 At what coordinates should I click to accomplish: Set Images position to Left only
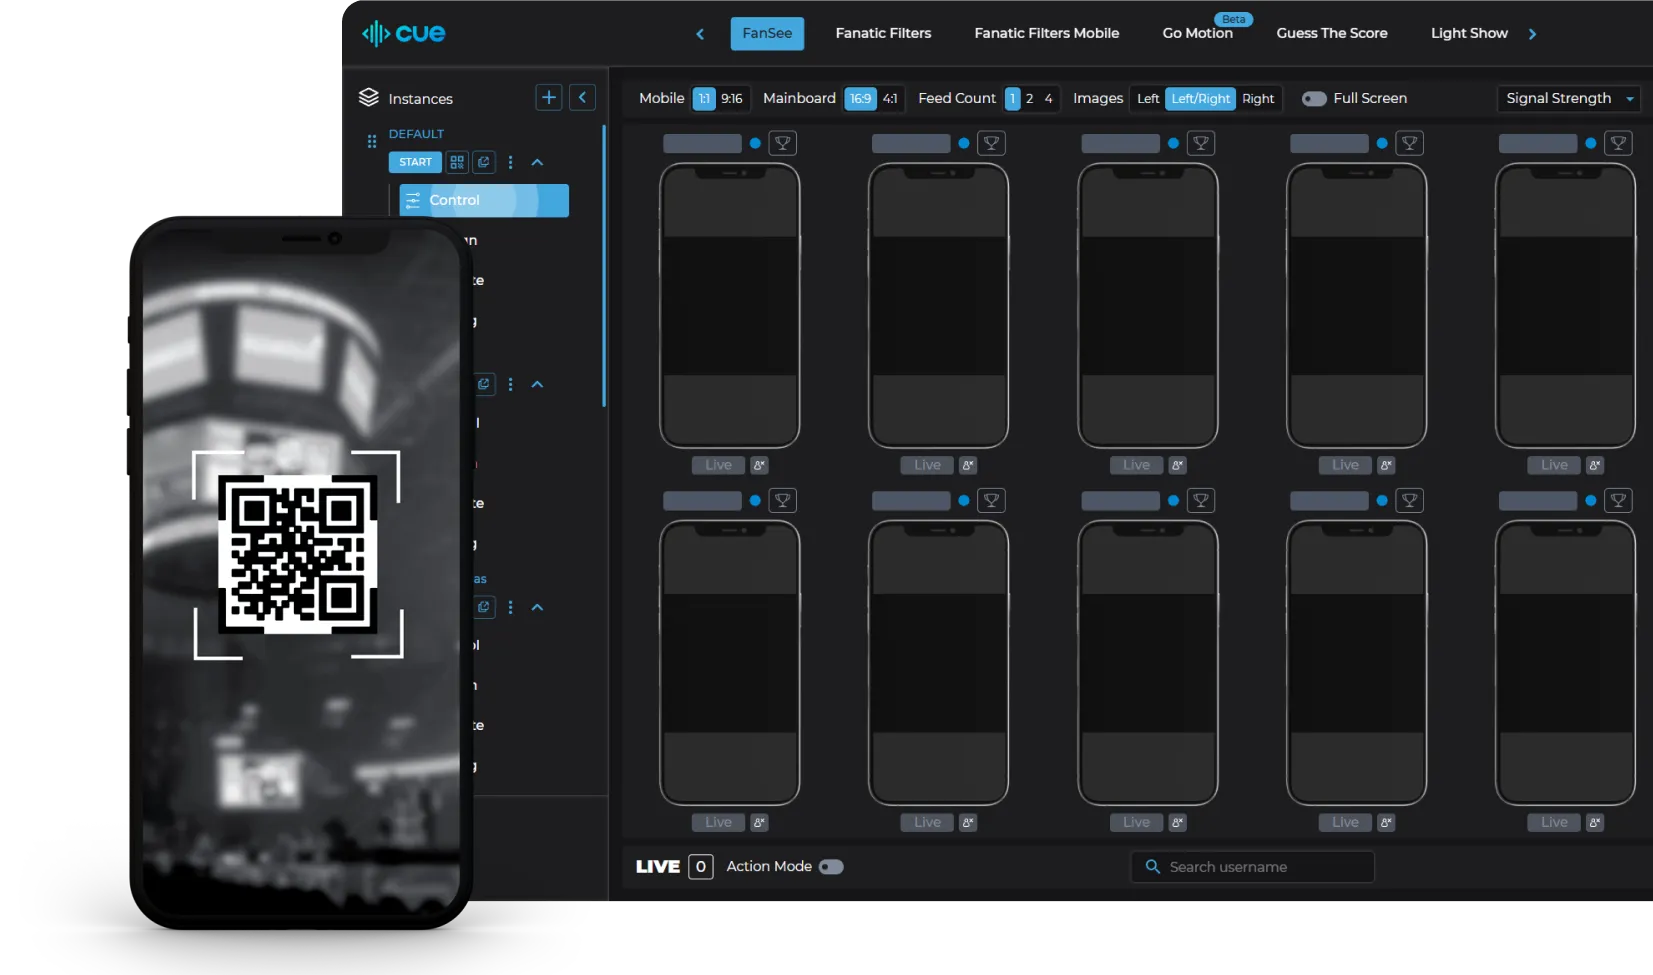1148,98
